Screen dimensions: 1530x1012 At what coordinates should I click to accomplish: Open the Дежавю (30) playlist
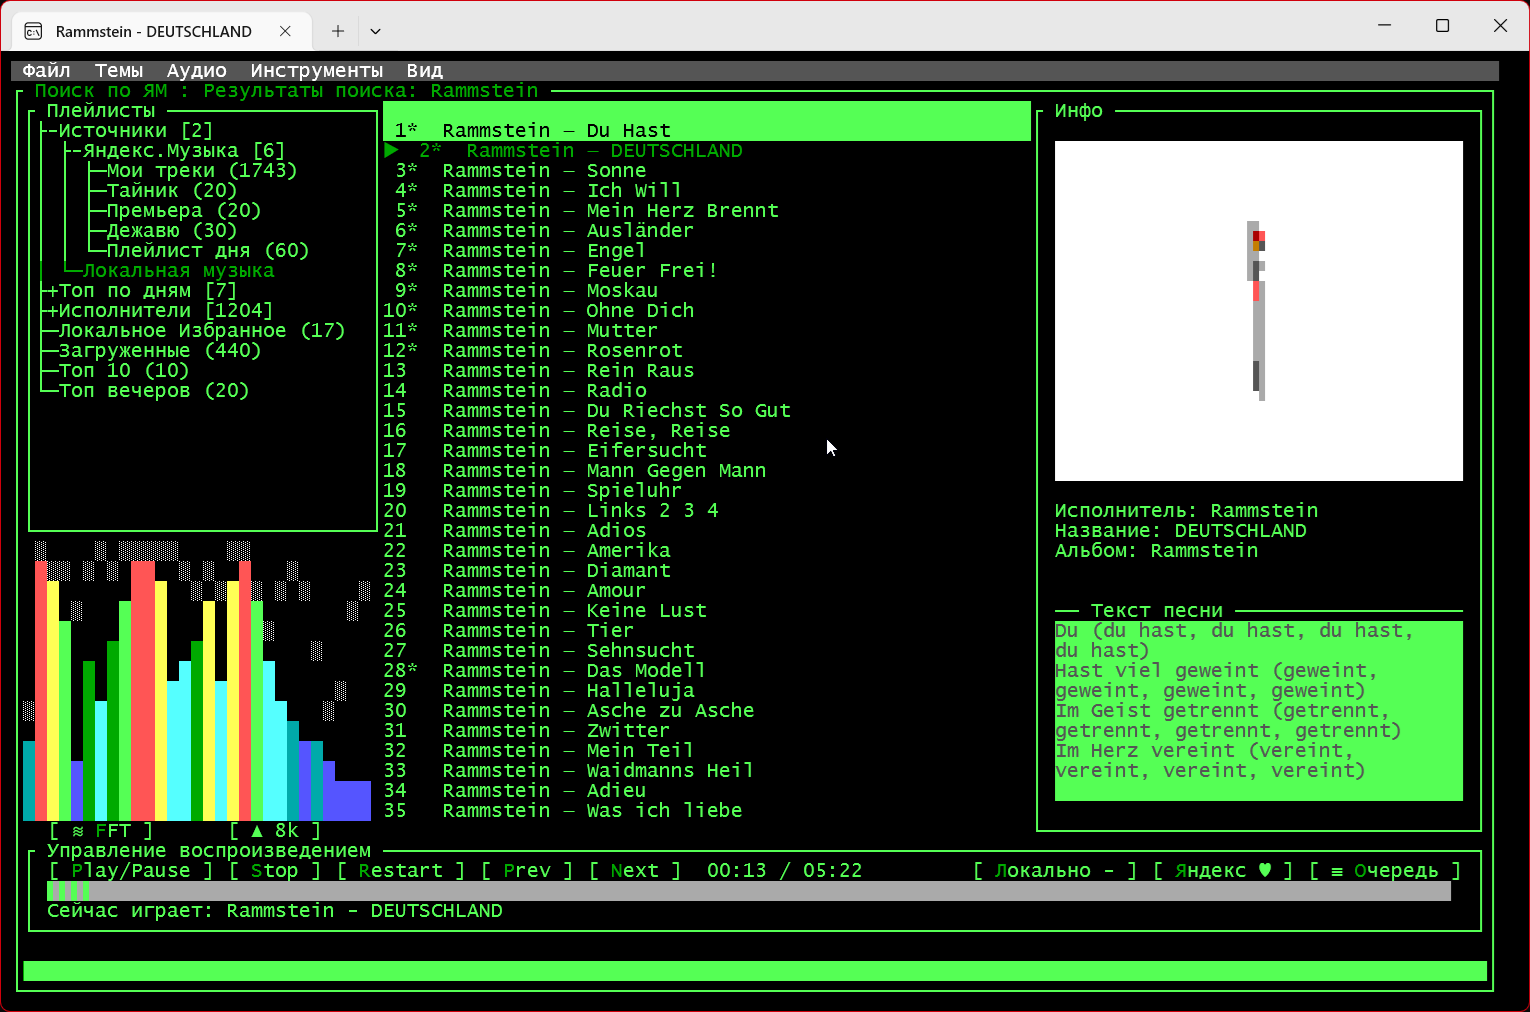coord(172,231)
